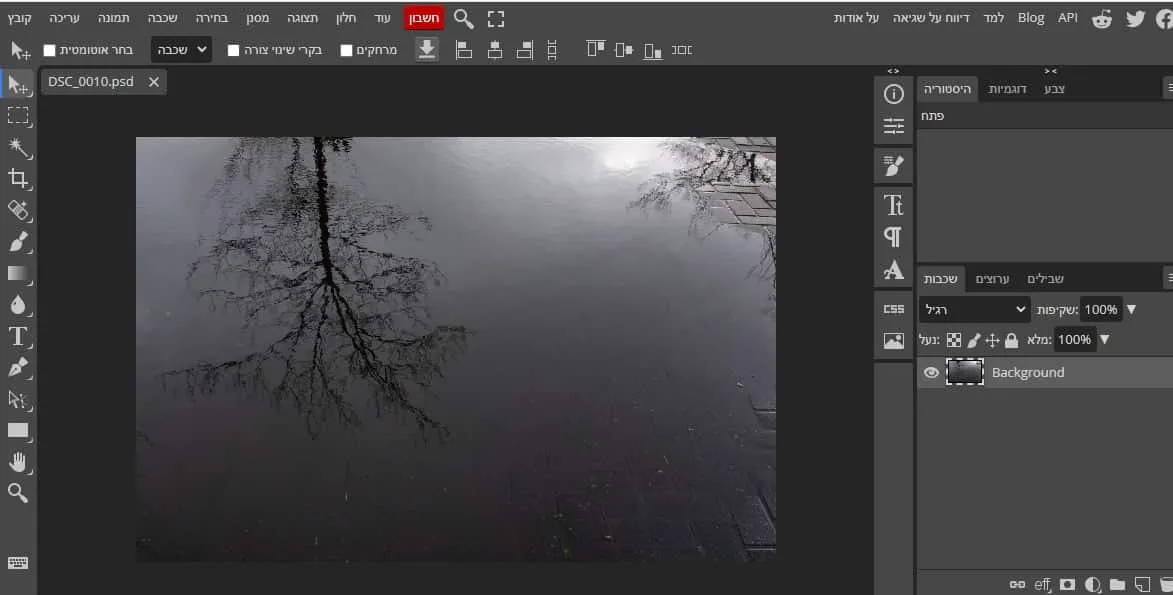Enable the auto-select checkbox (בחר אוטומטית)

click(49, 50)
